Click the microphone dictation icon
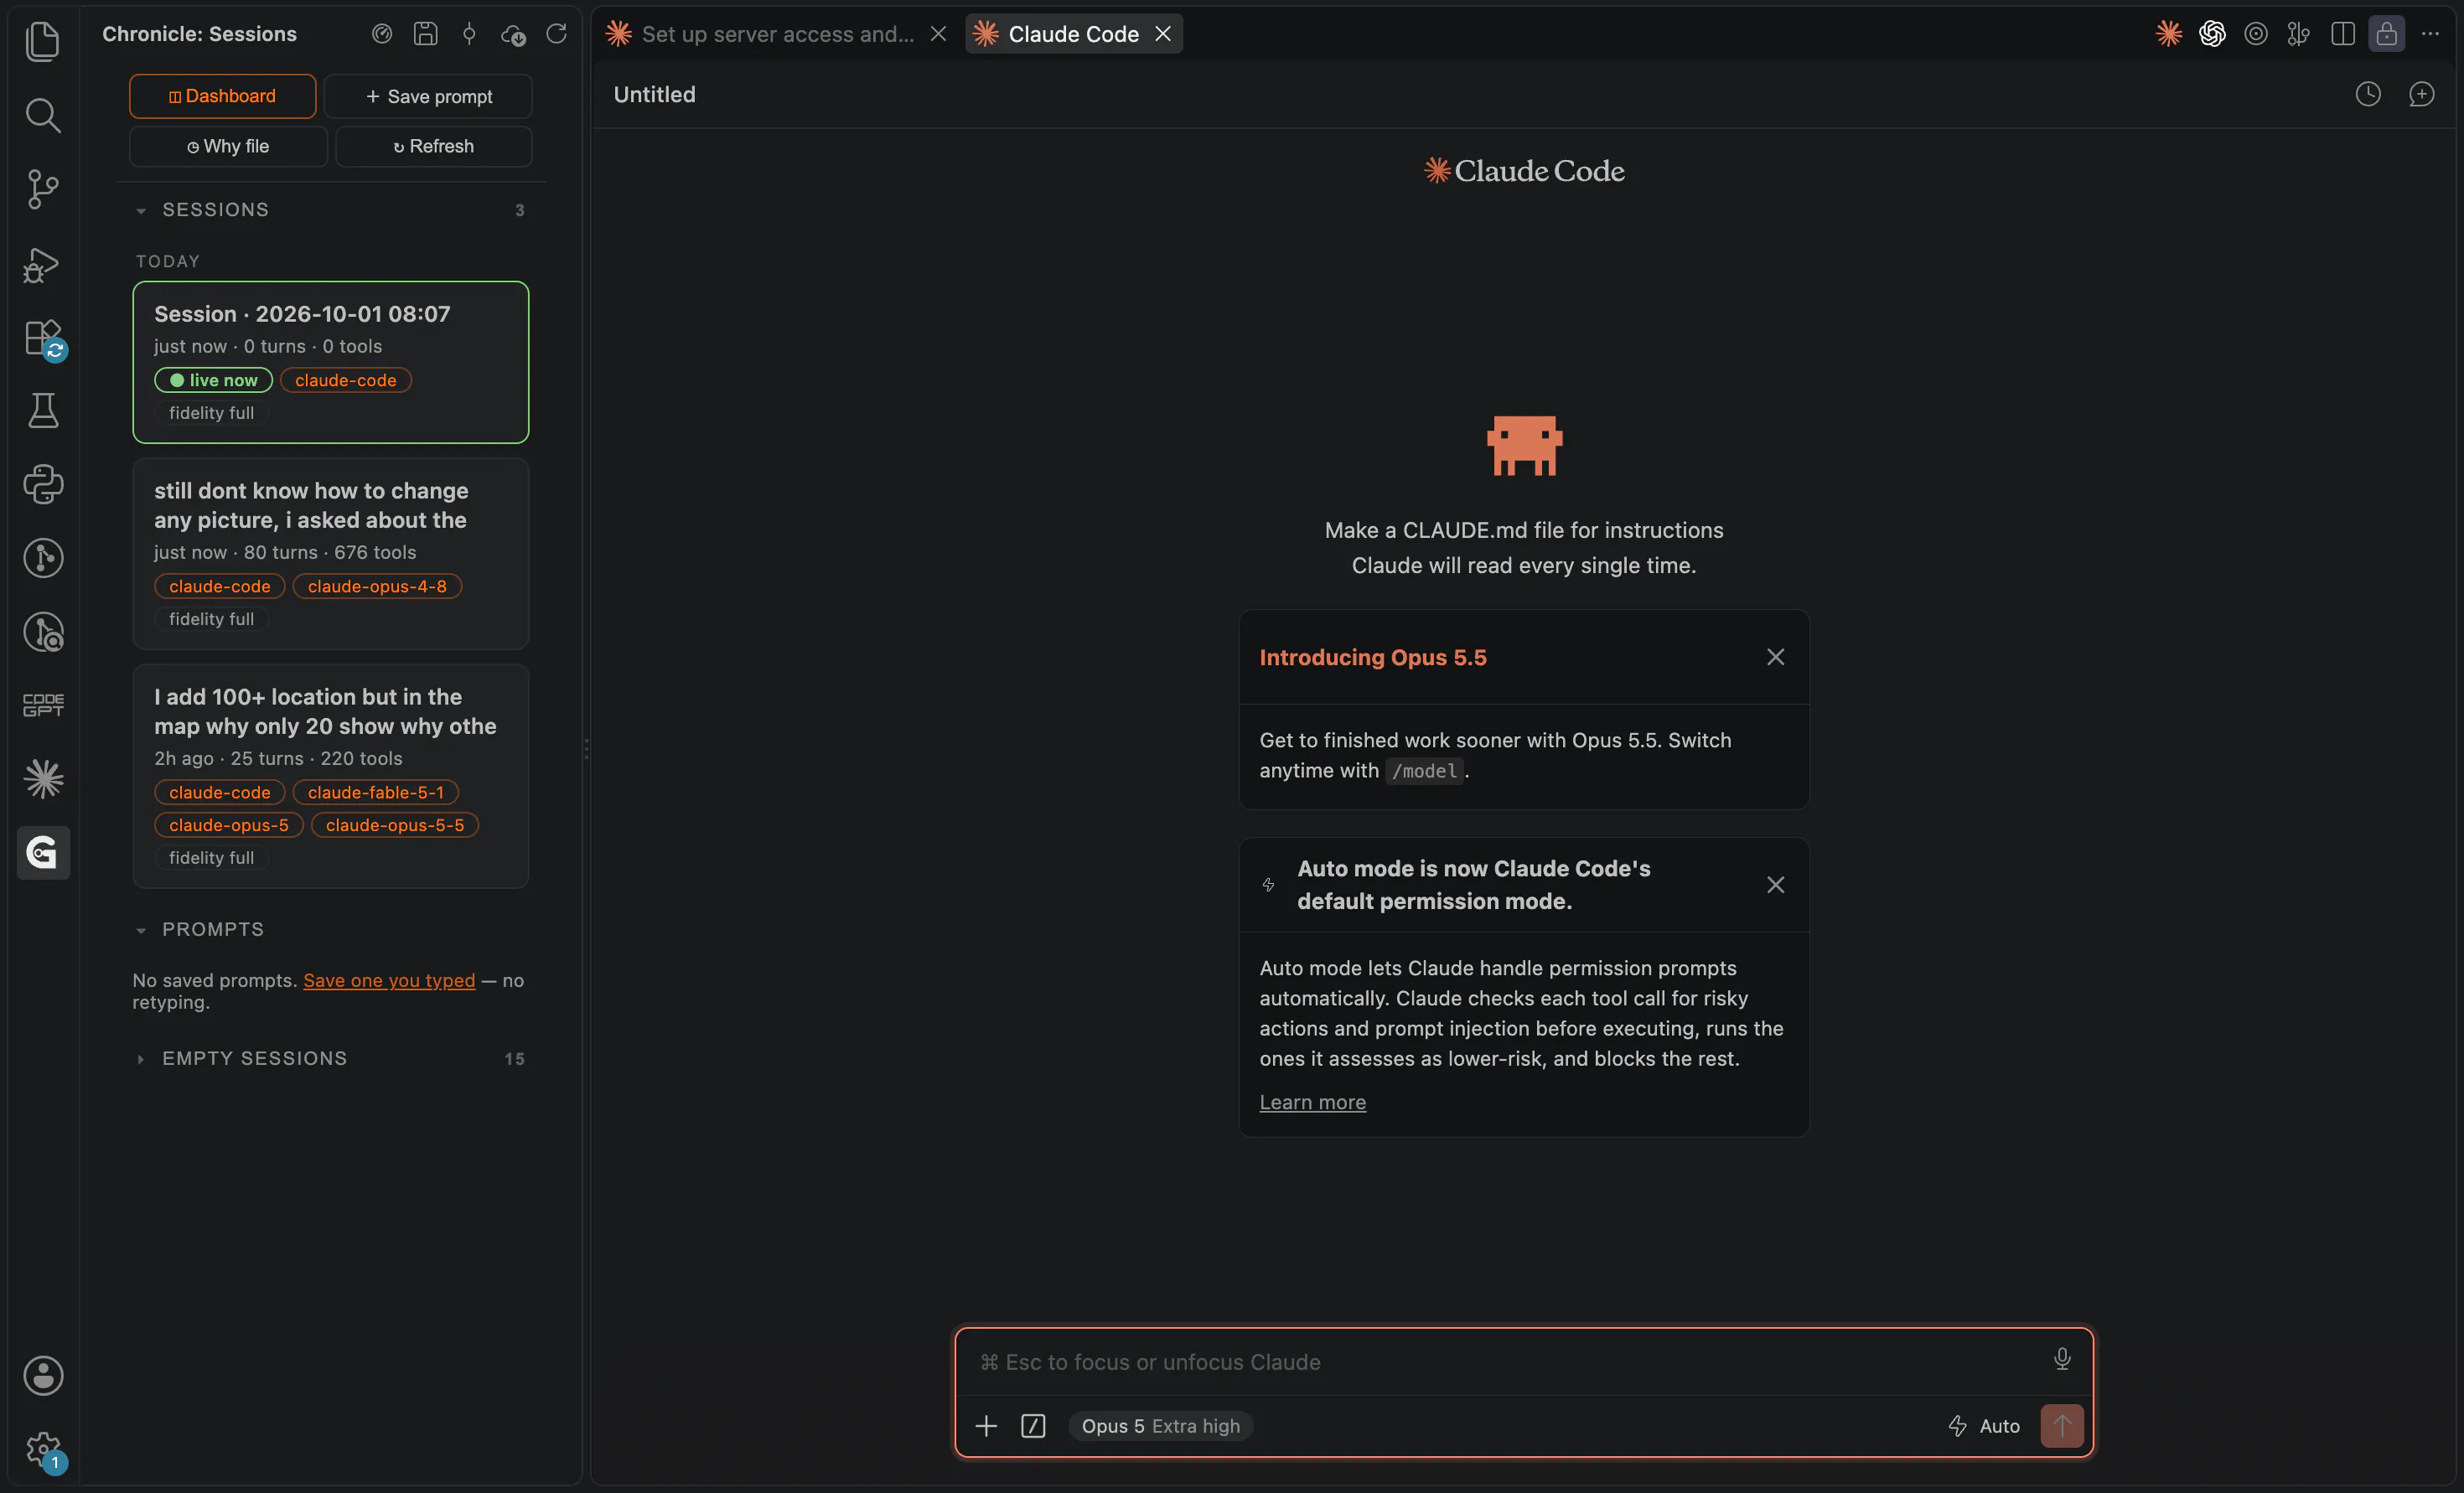Viewport: 2464px width, 1493px height. point(2061,1359)
